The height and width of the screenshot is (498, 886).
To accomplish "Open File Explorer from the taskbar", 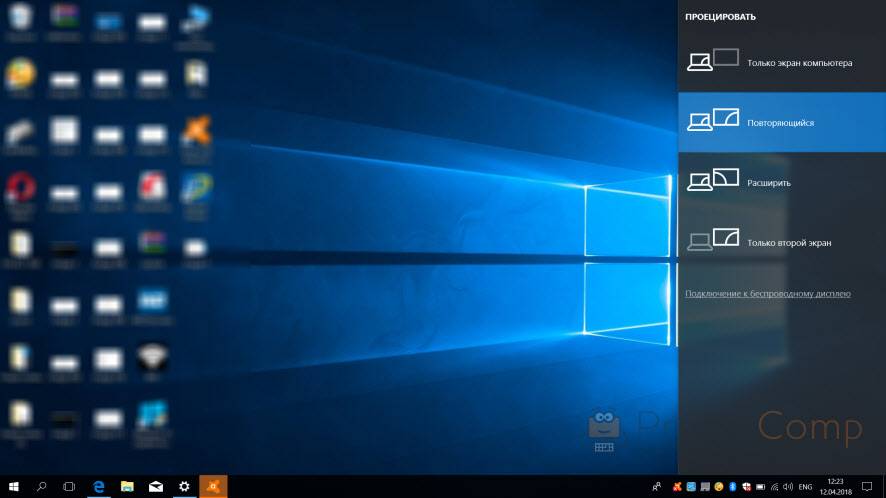I will 128,486.
